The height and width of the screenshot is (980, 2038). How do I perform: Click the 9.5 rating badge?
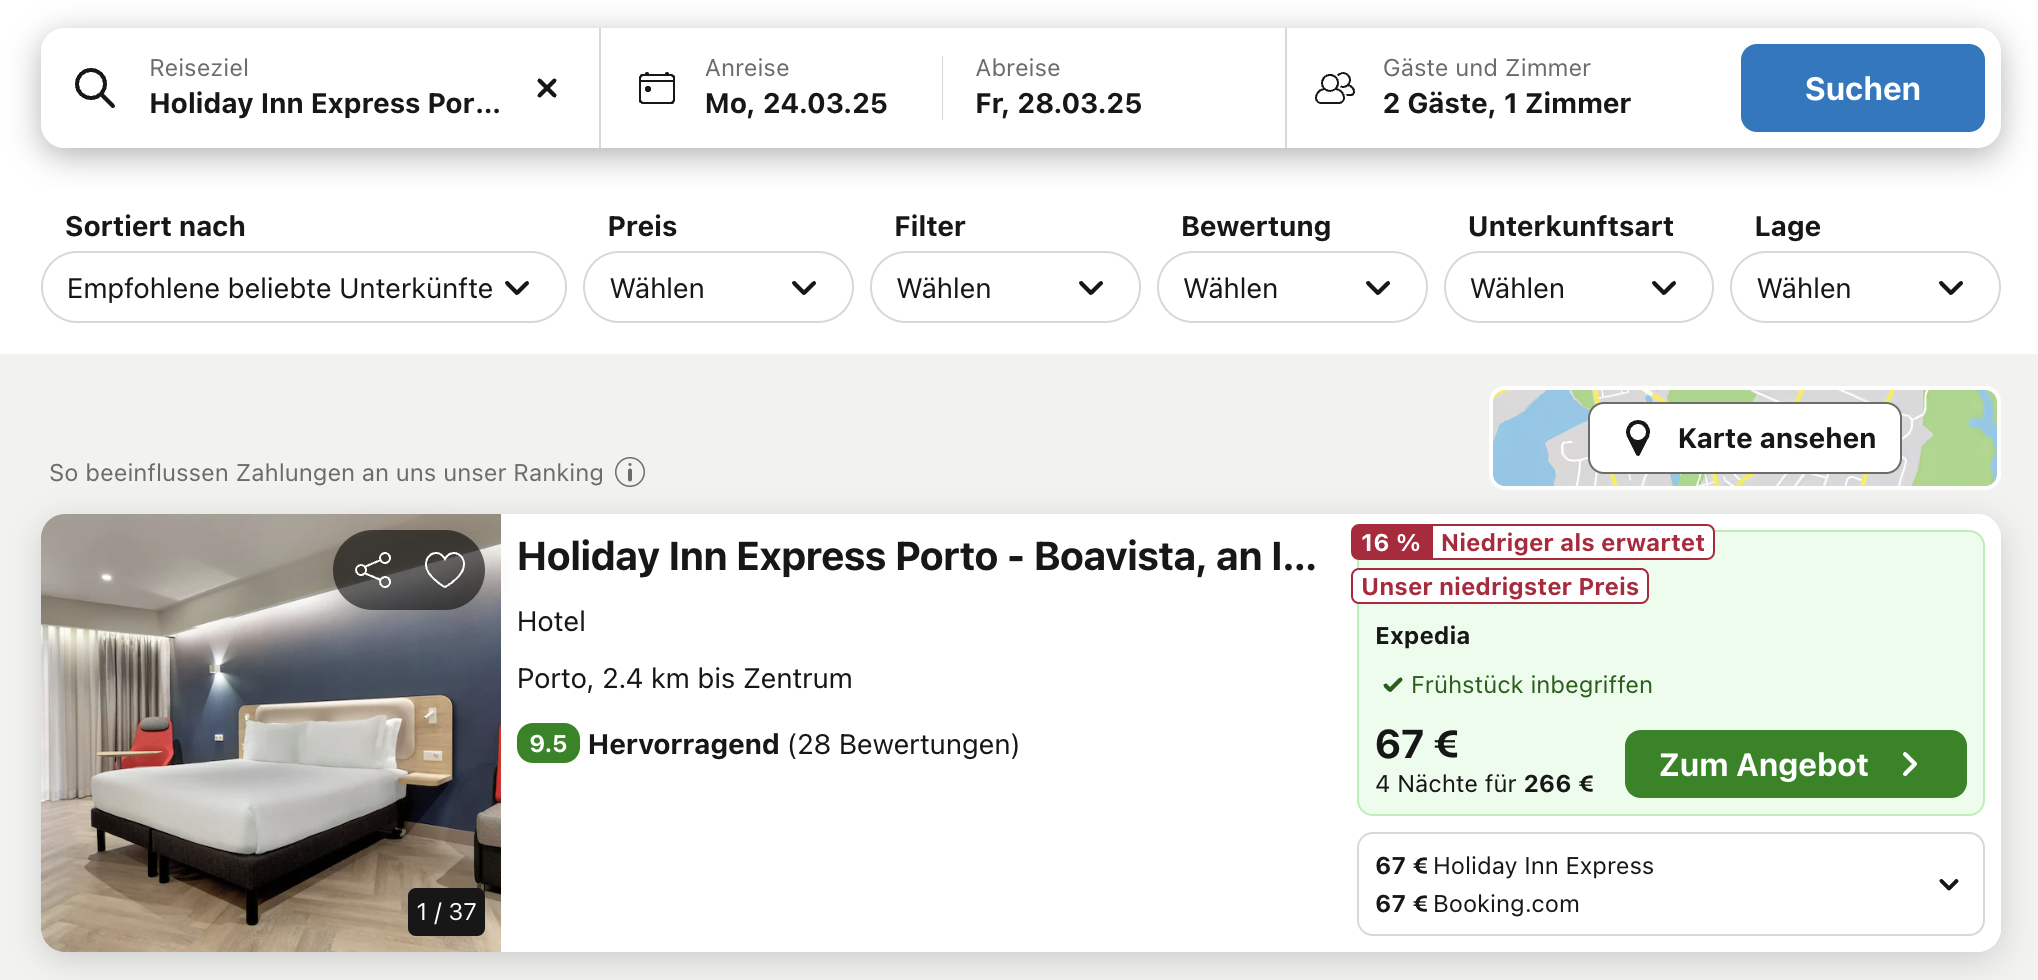[548, 744]
